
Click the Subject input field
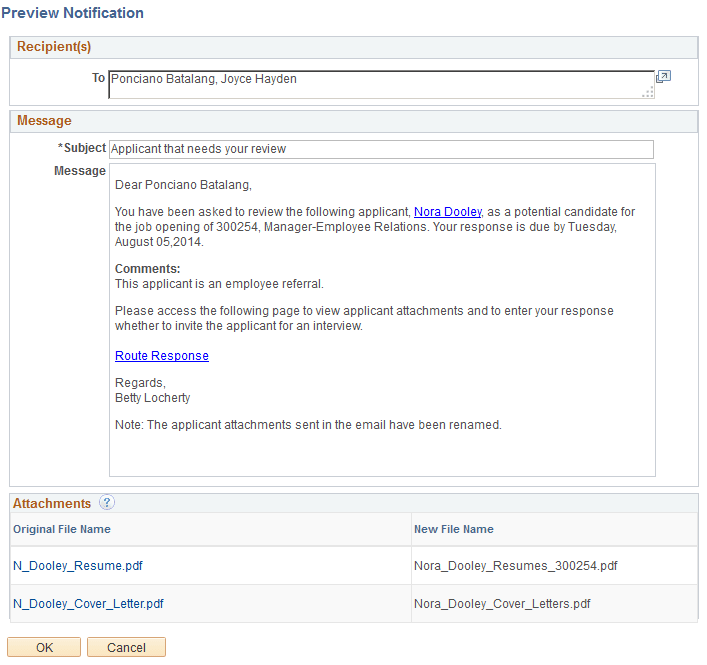point(381,149)
